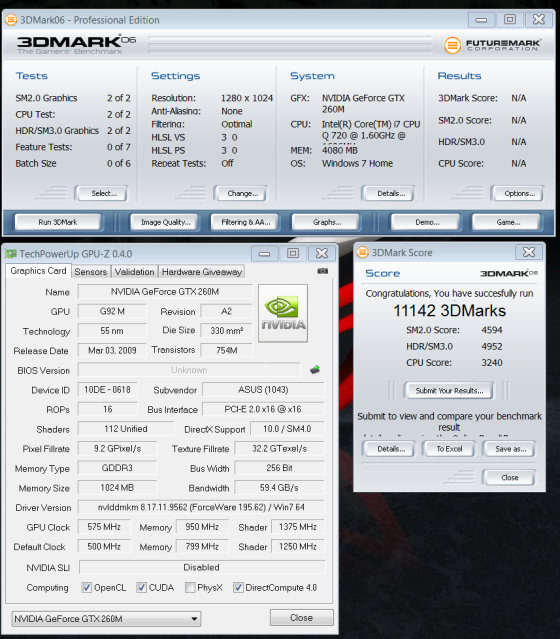The width and height of the screenshot is (560, 639).
Task: Toggle the DirectCompute 4.0 checkbox
Action: click(x=238, y=587)
